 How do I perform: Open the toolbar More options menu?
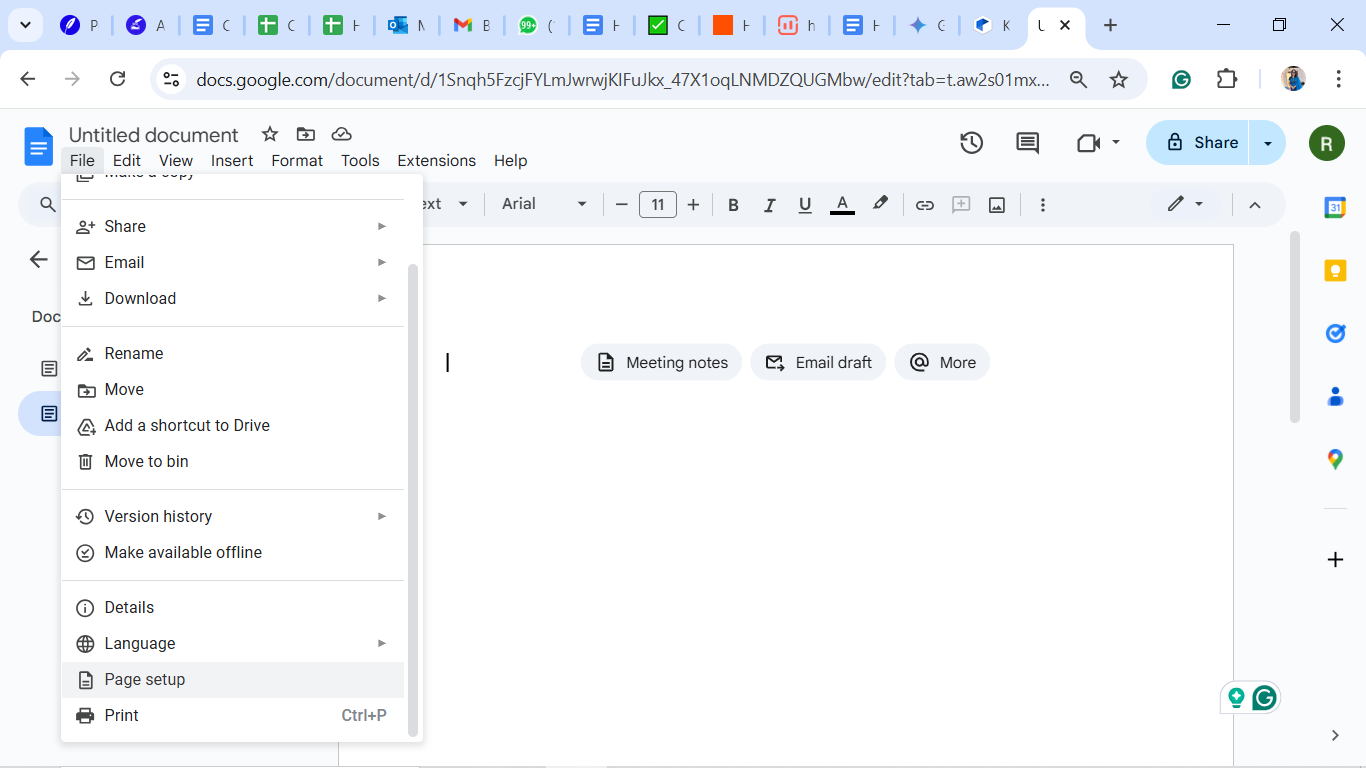(x=1042, y=205)
